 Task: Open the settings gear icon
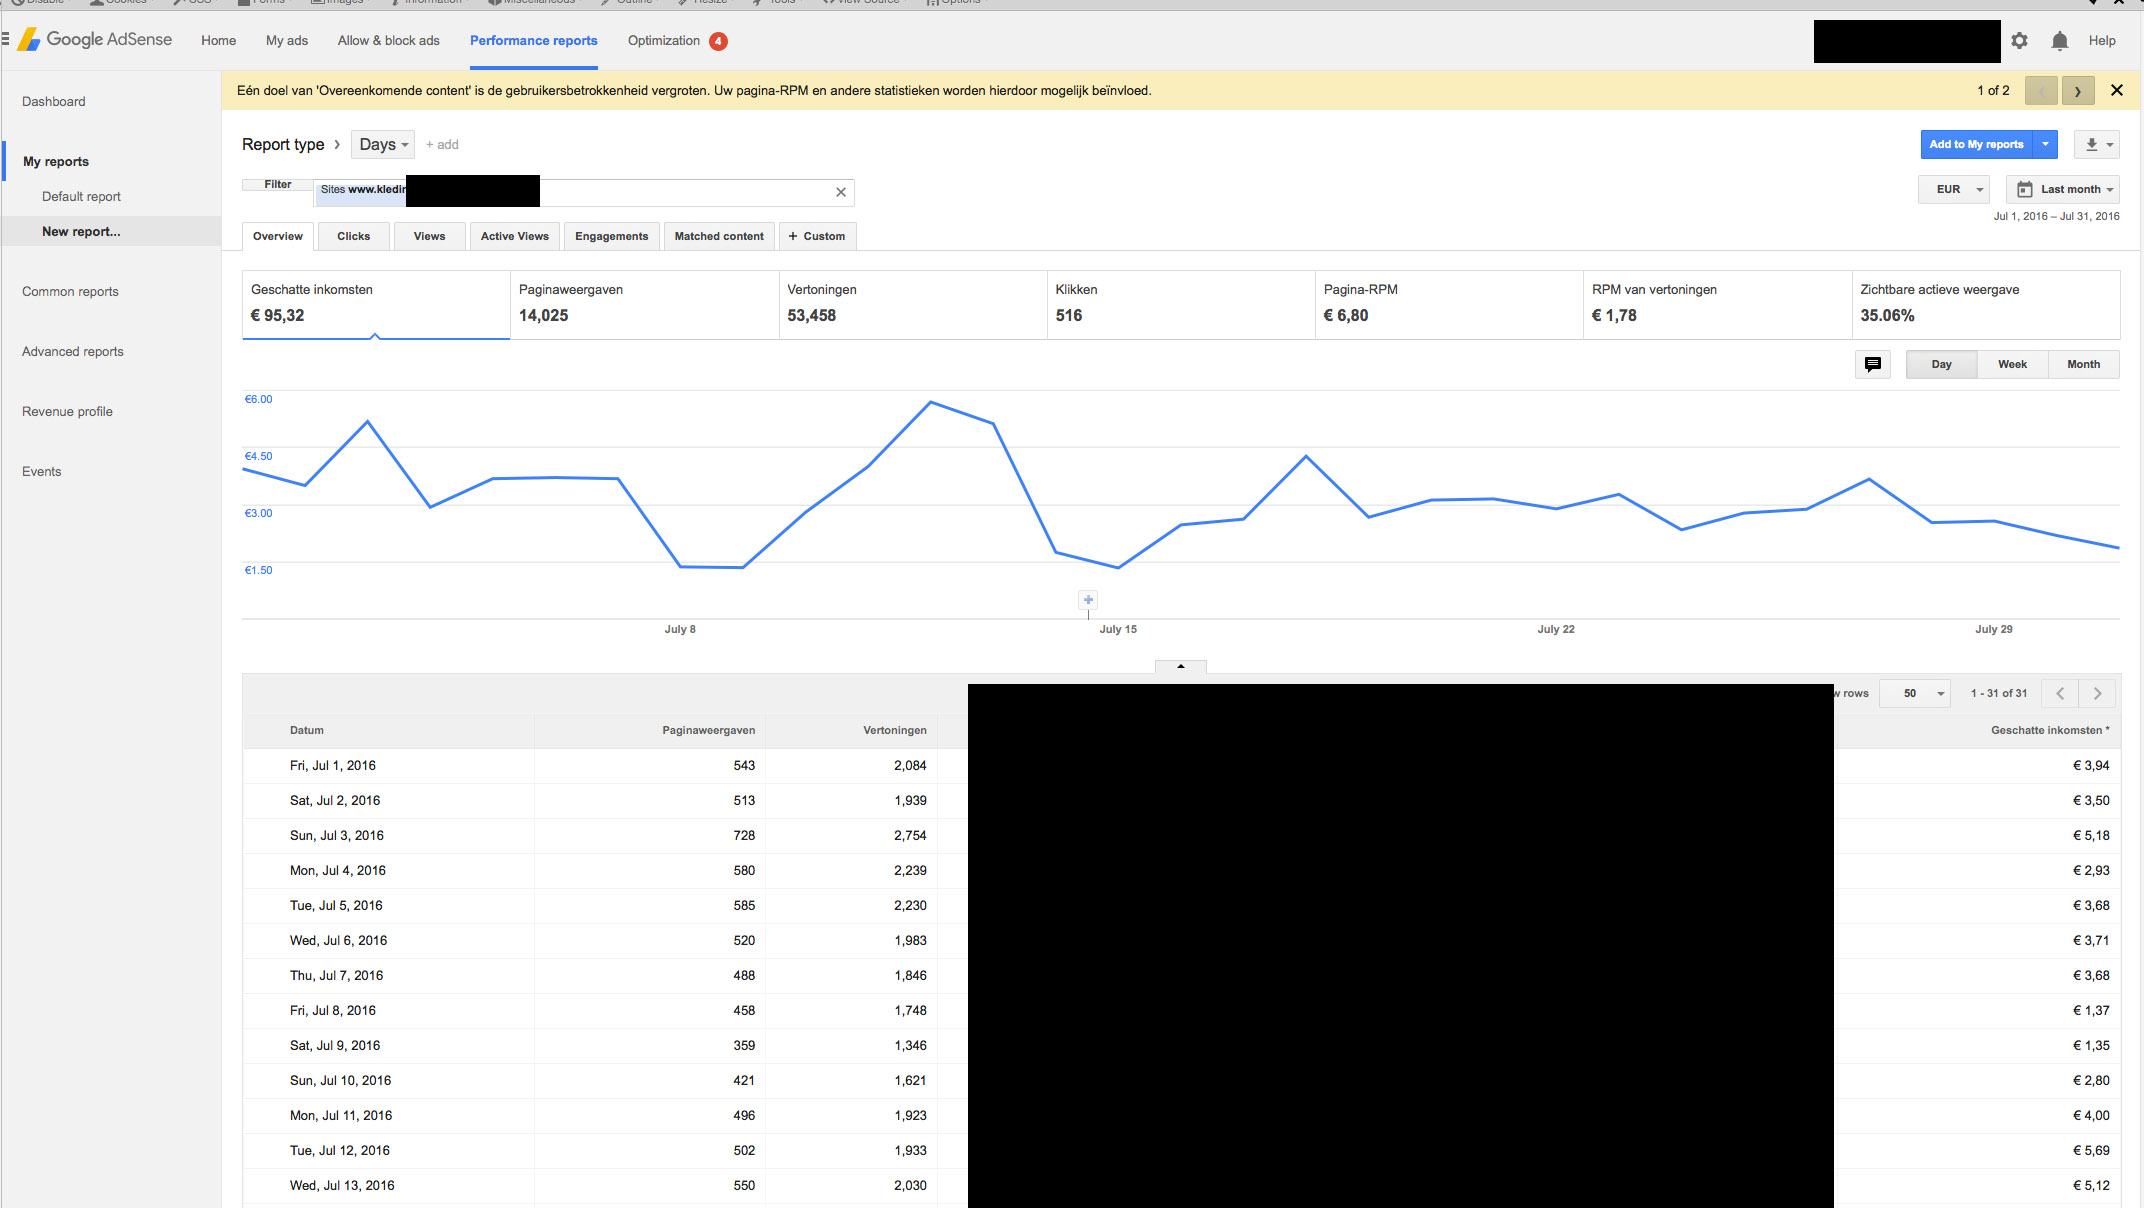(2019, 41)
